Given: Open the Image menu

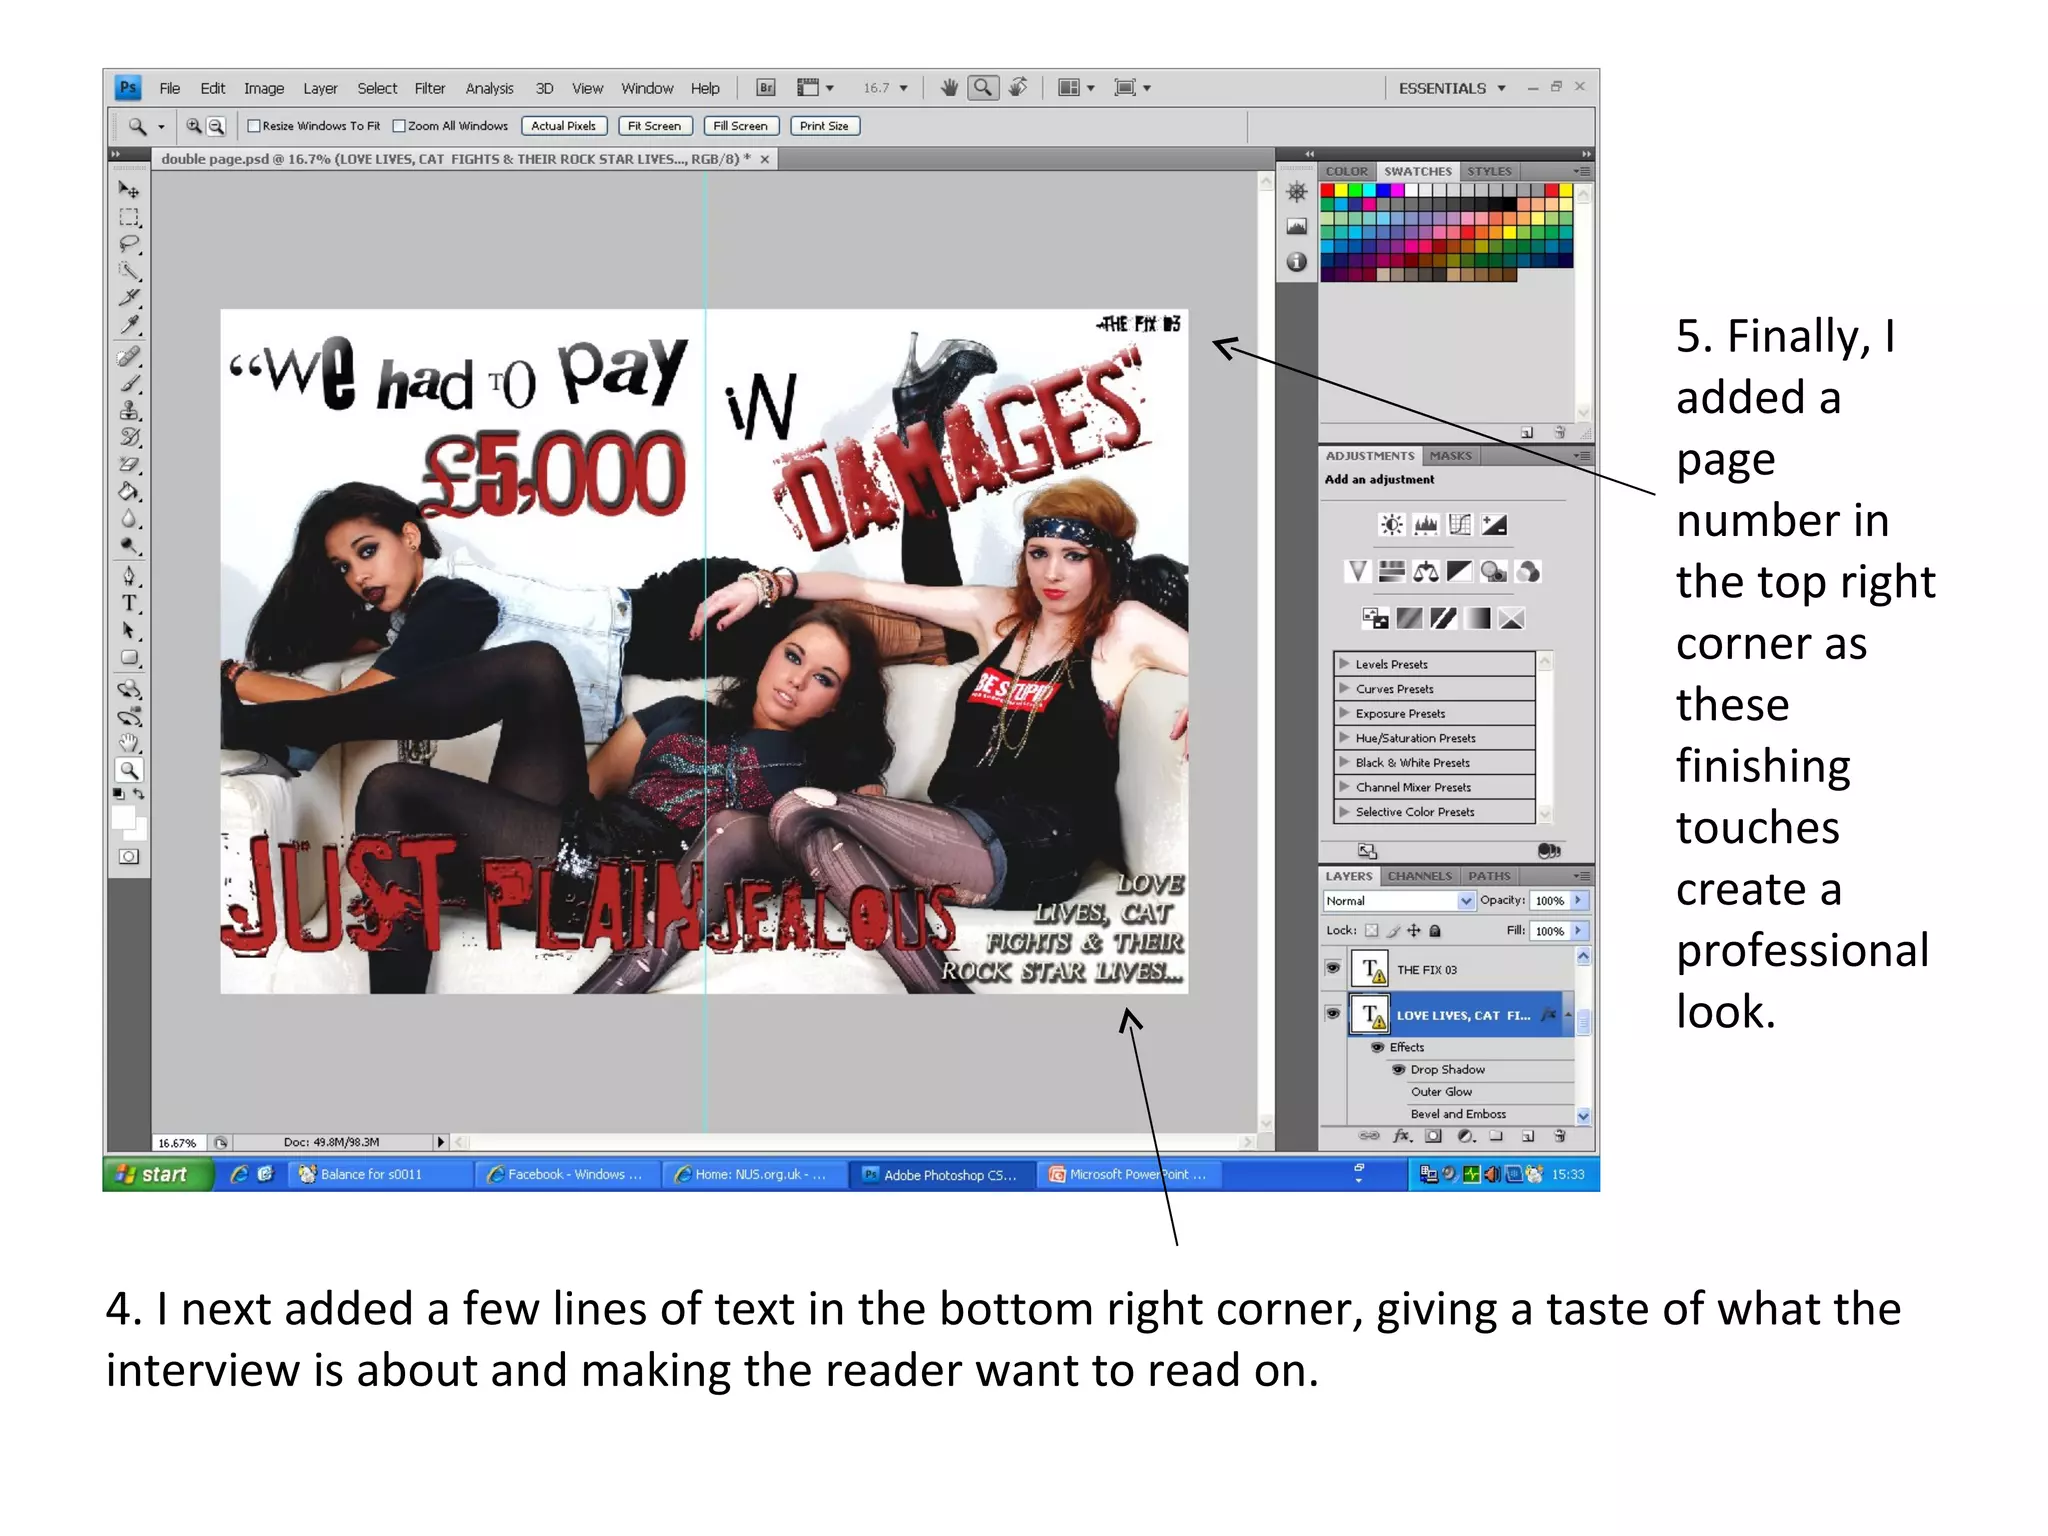Looking at the screenshot, I should [264, 88].
